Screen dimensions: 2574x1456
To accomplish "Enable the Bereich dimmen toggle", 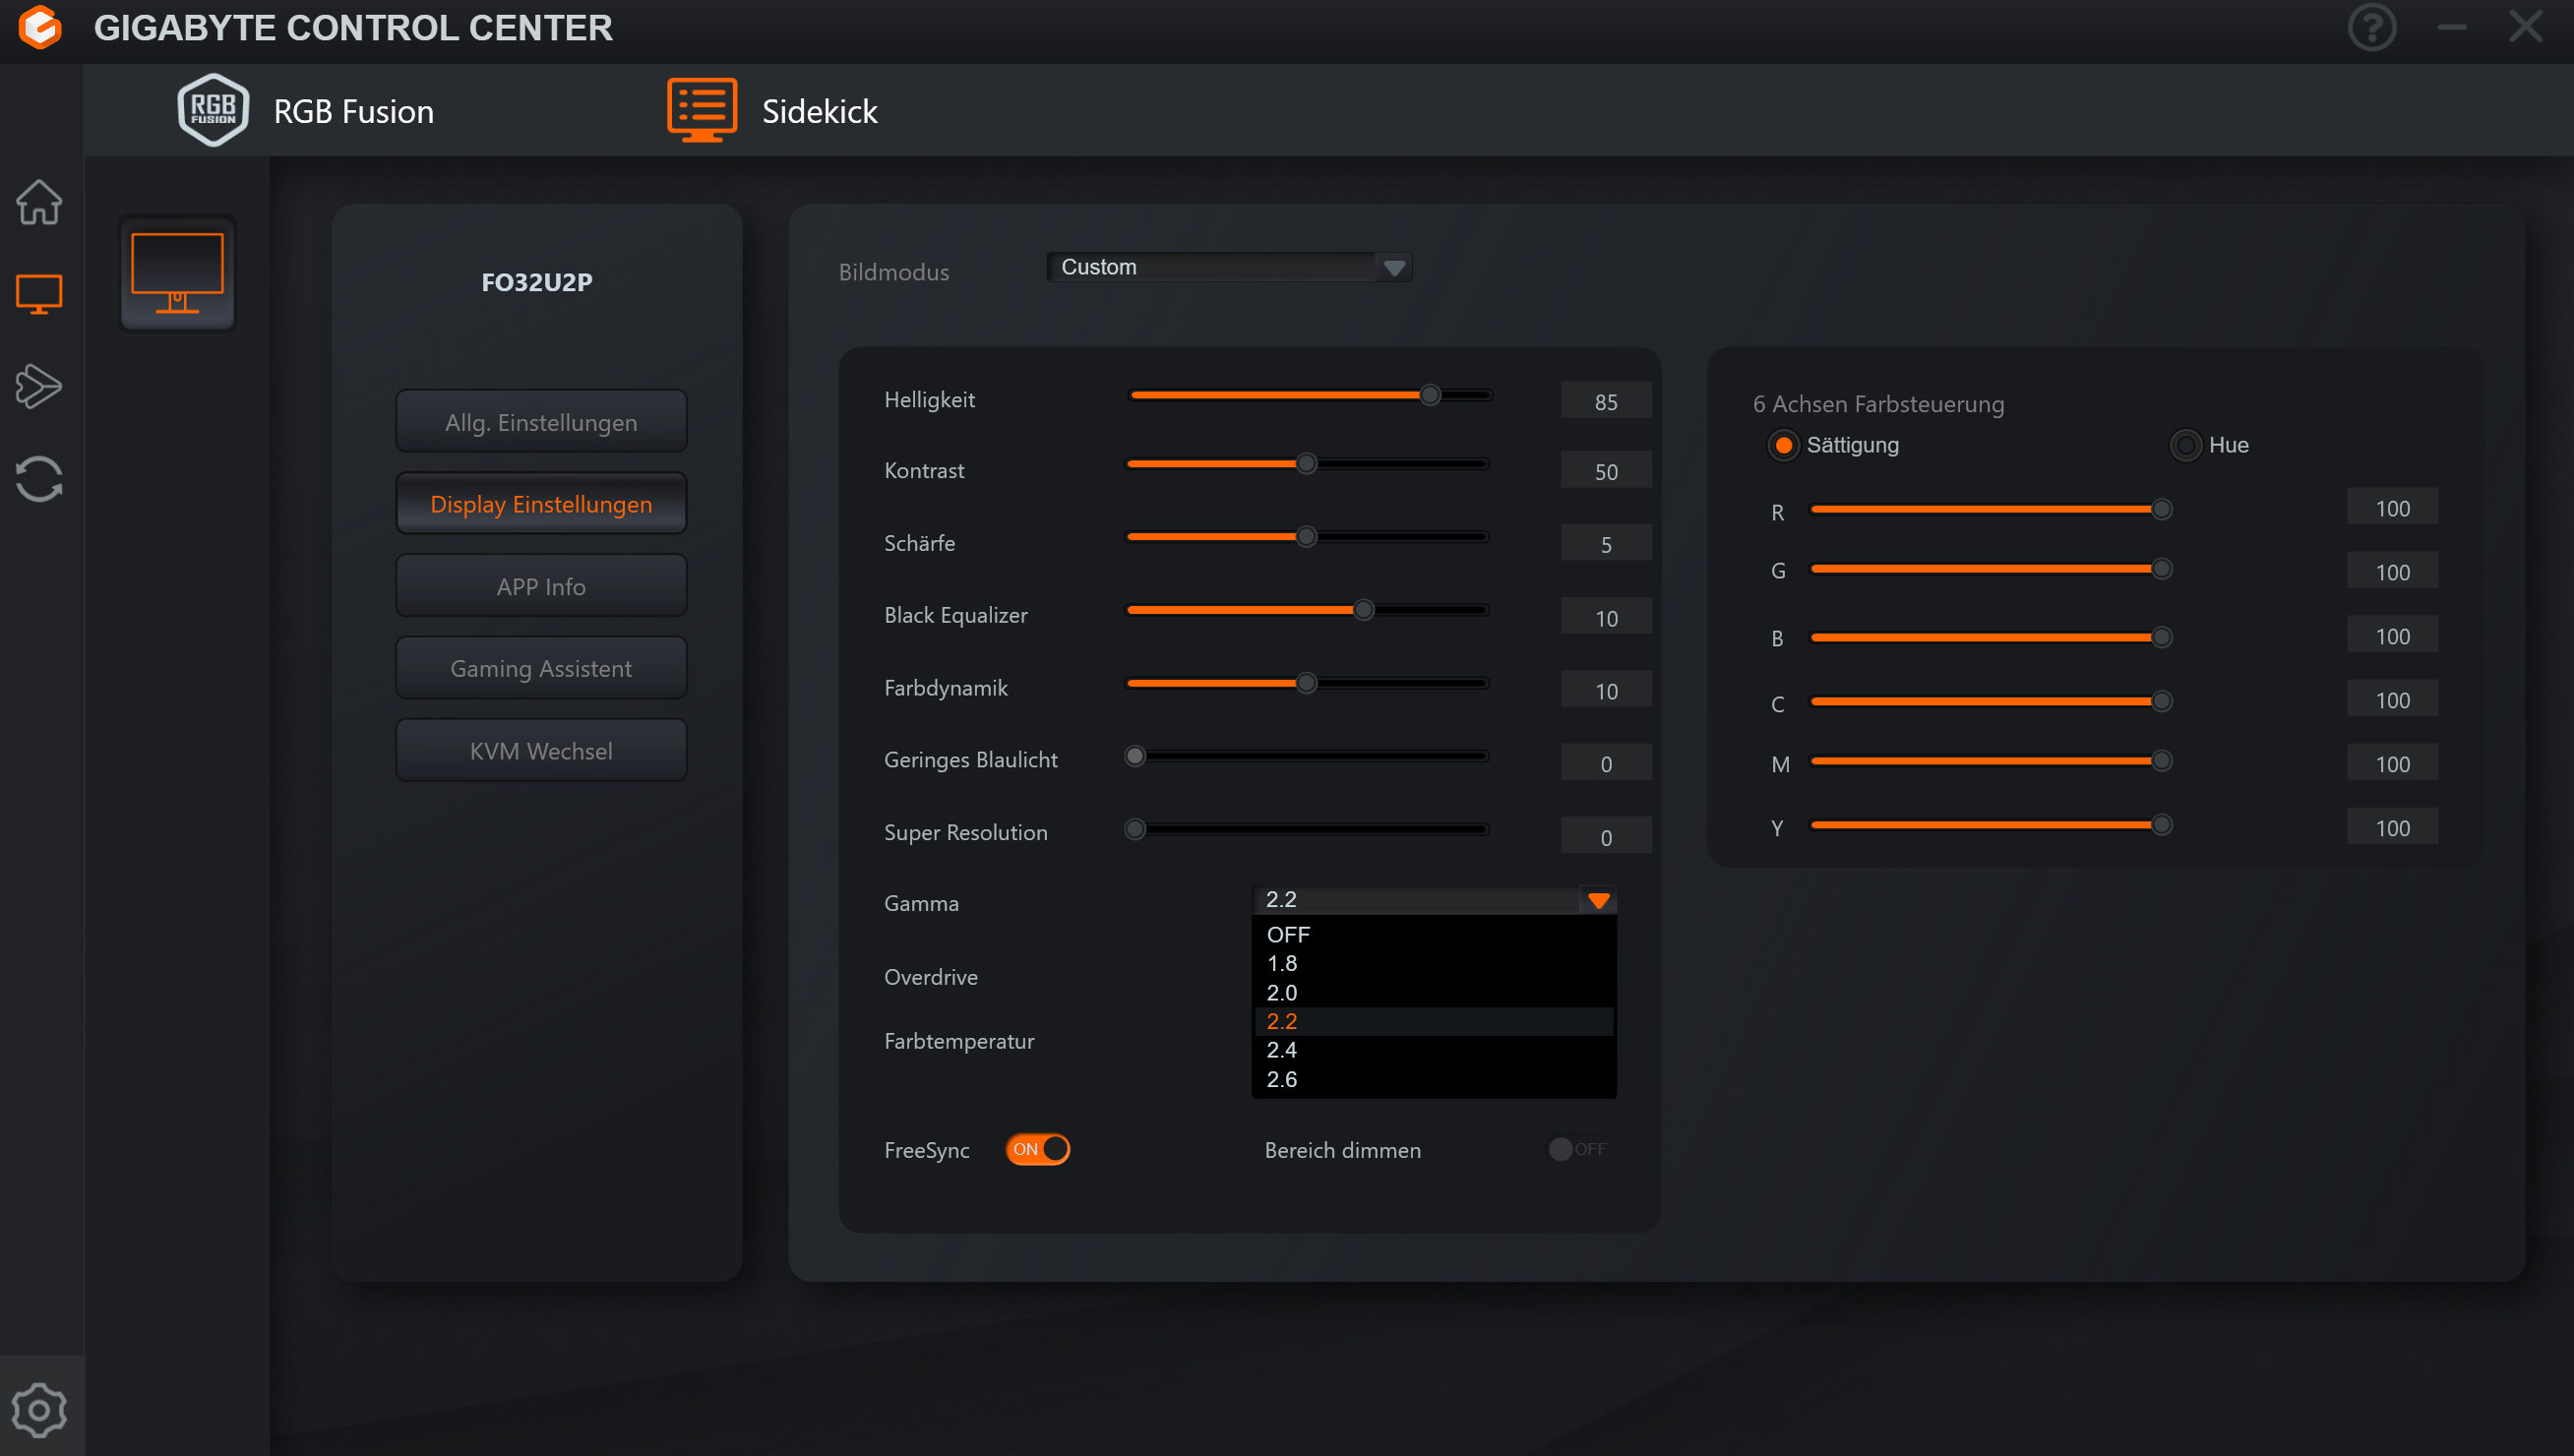I will [1577, 1149].
